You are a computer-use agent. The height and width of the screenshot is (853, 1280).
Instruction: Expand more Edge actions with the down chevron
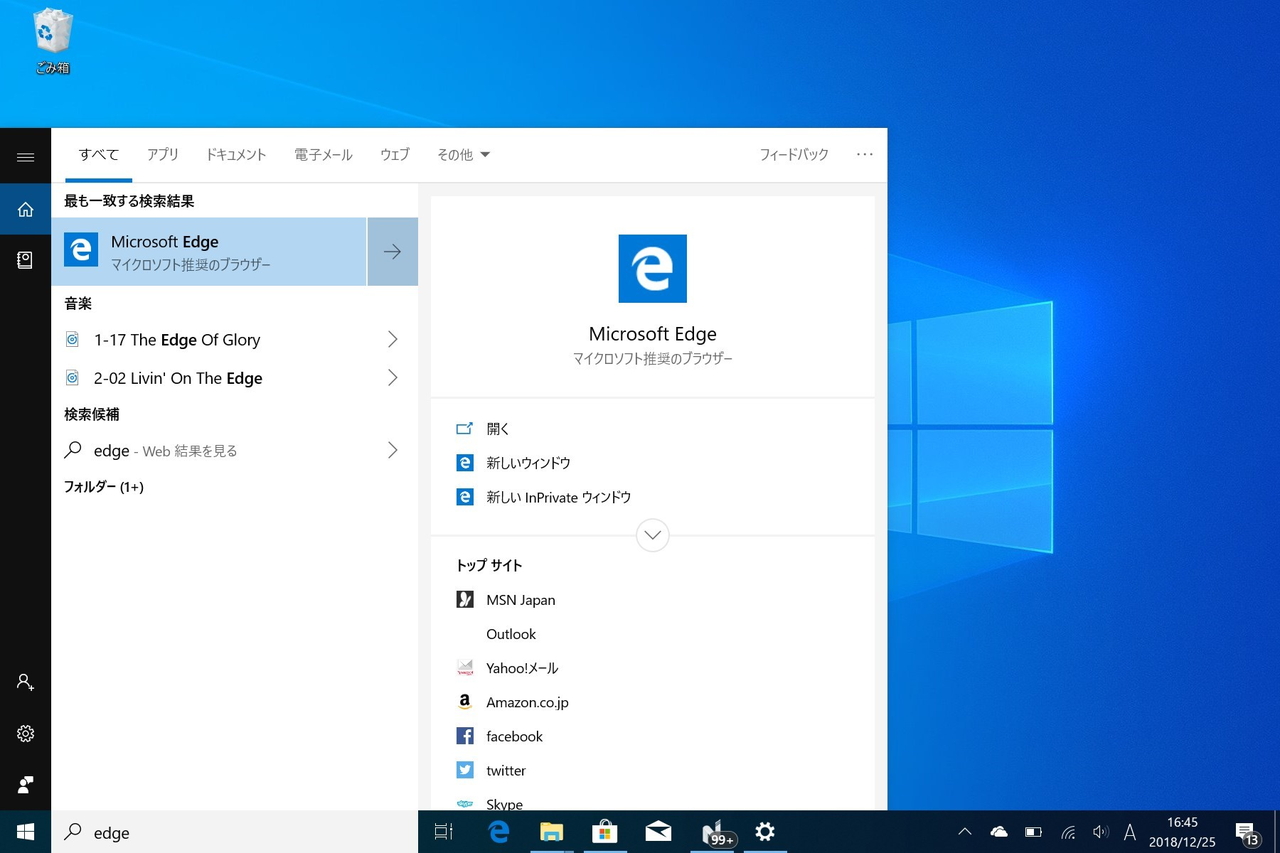tap(653, 535)
